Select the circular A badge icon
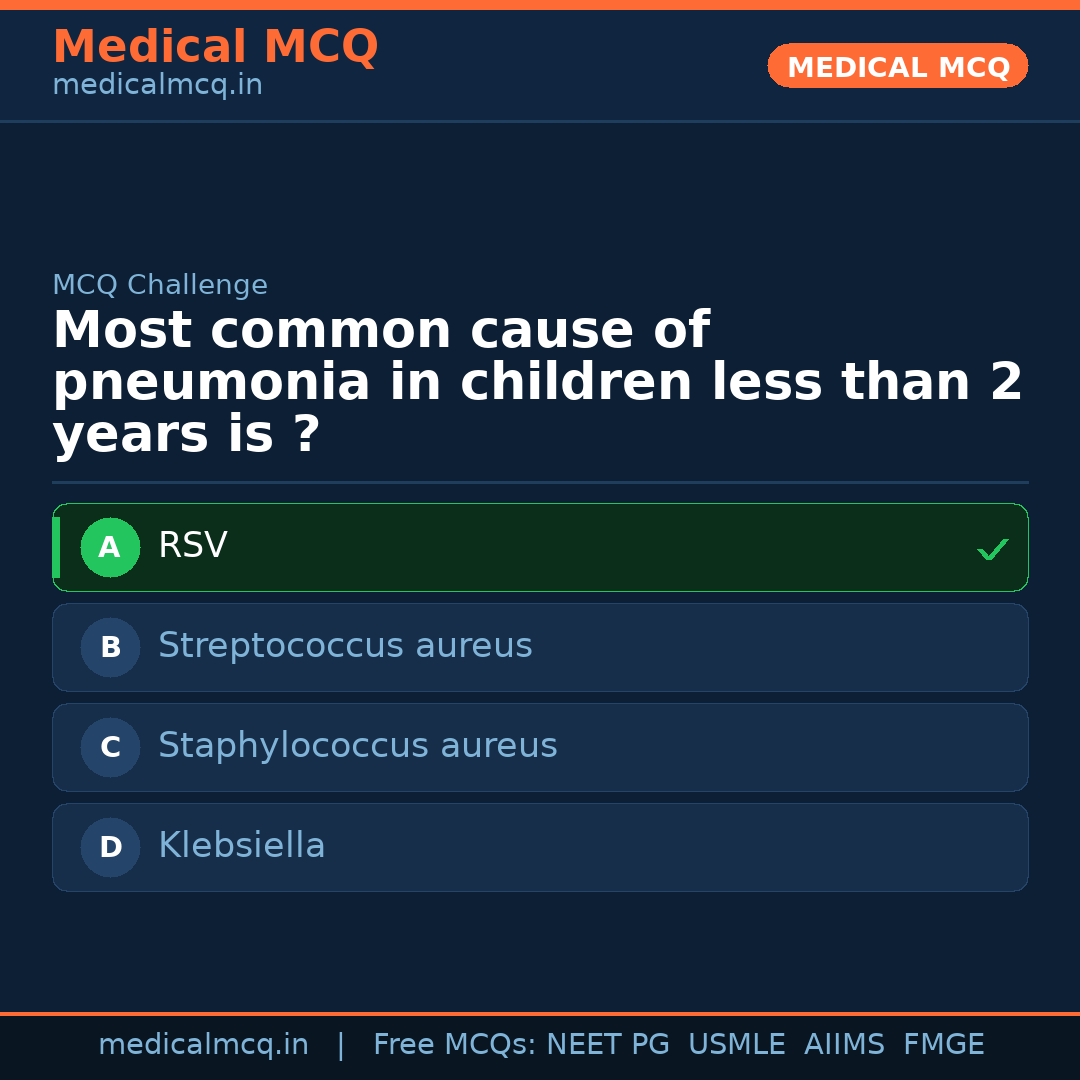This screenshot has height=1080, width=1080. pos(110,547)
